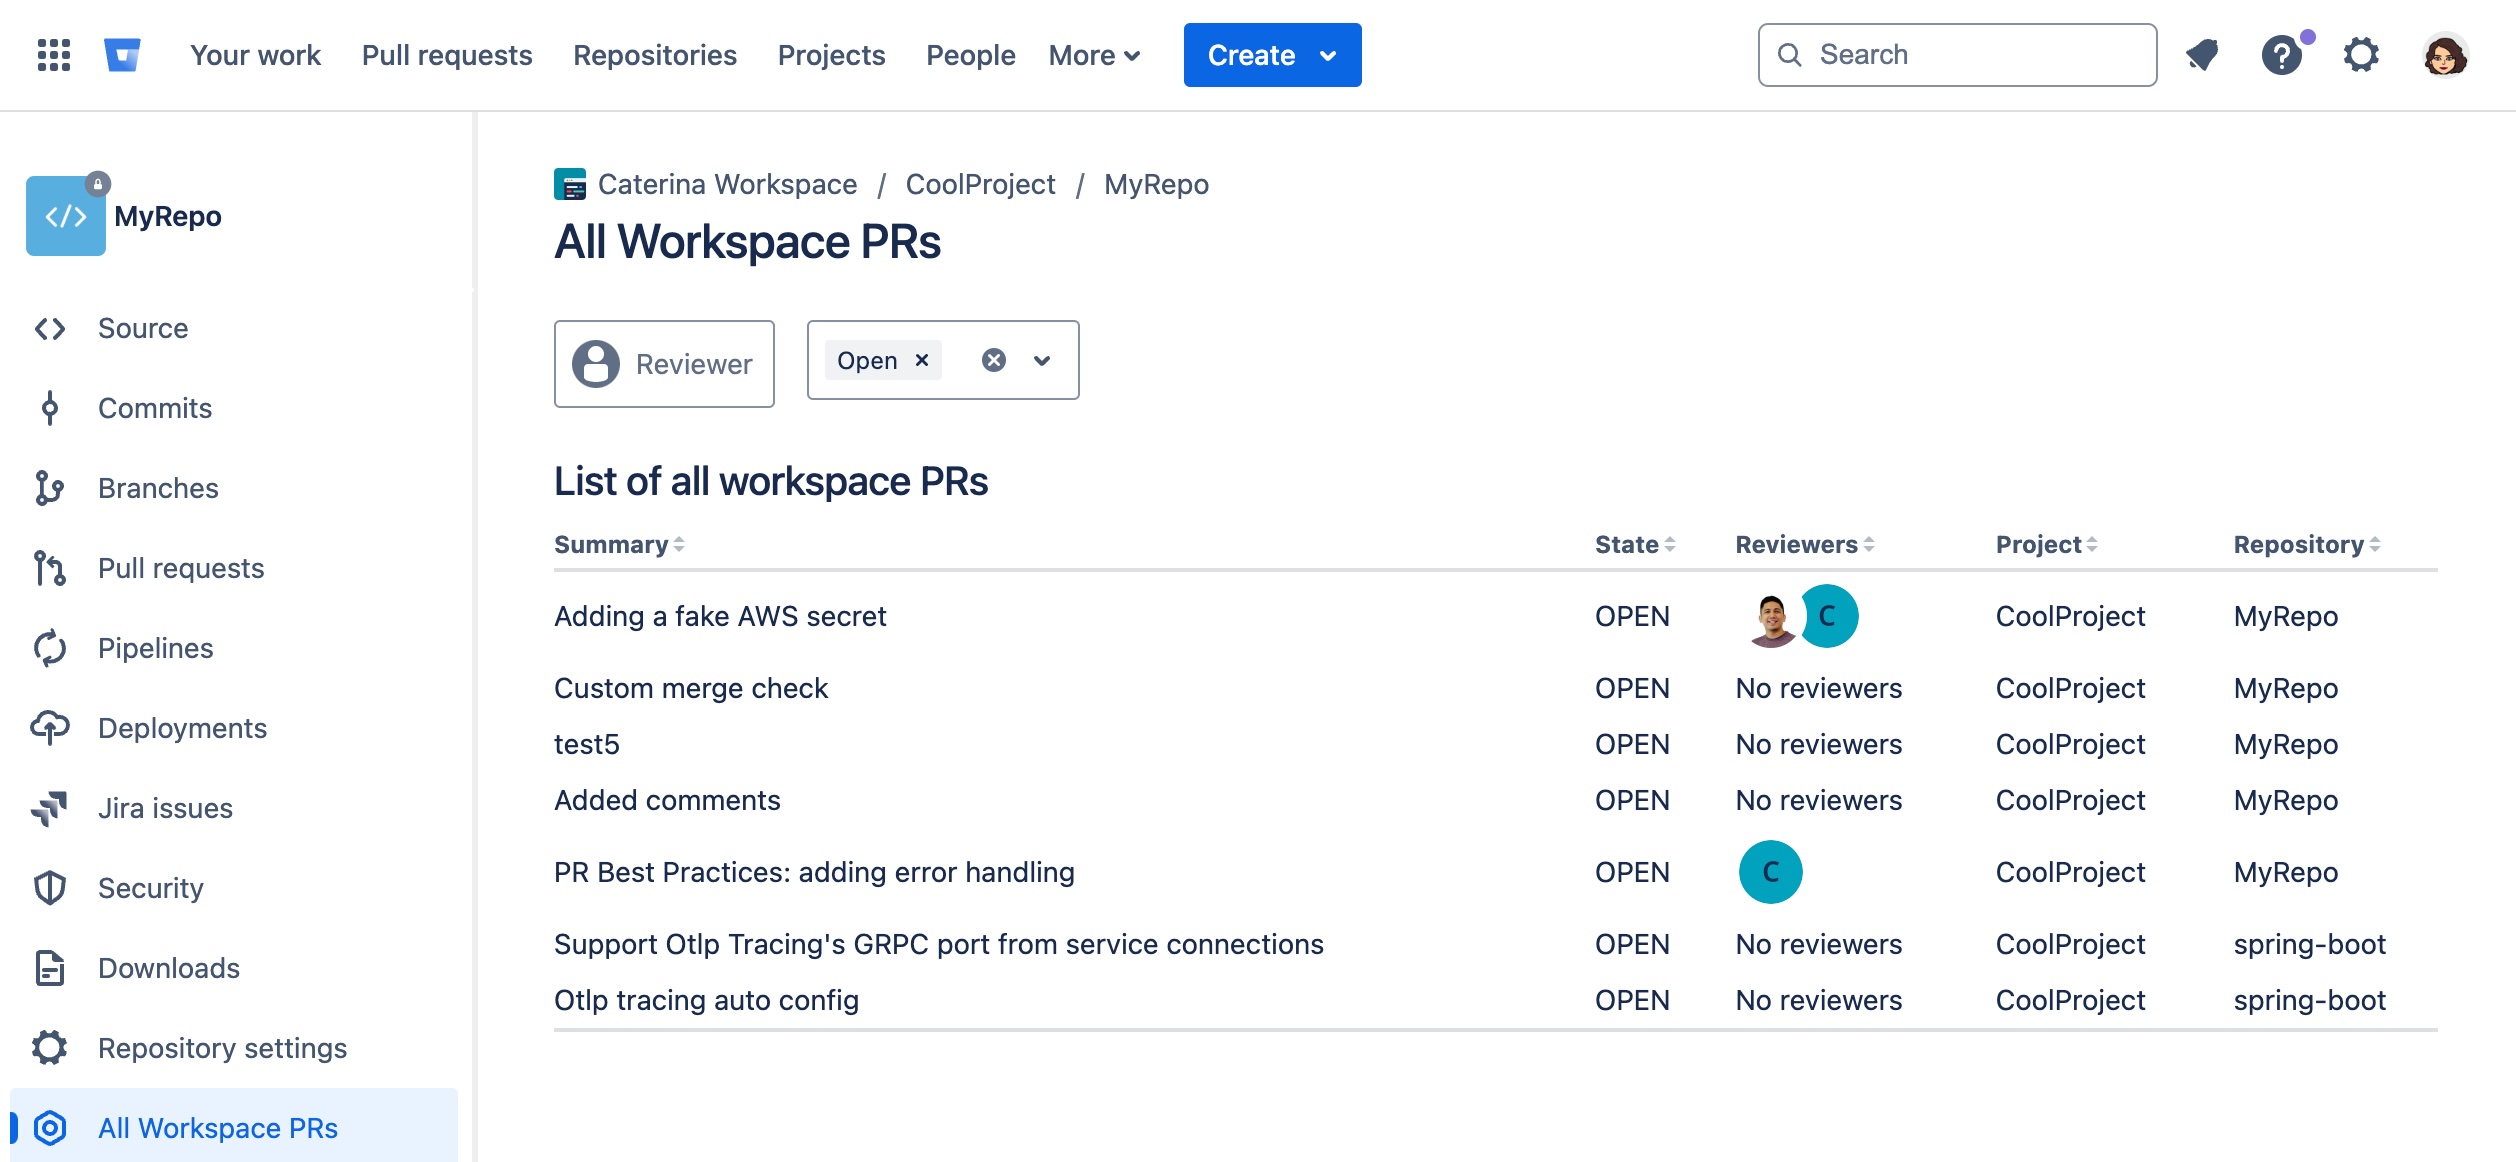Image resolution: width=2516 pixels, height=1162 pixels.
Task: Open Your work in top navigation
Action: (255, 55)
